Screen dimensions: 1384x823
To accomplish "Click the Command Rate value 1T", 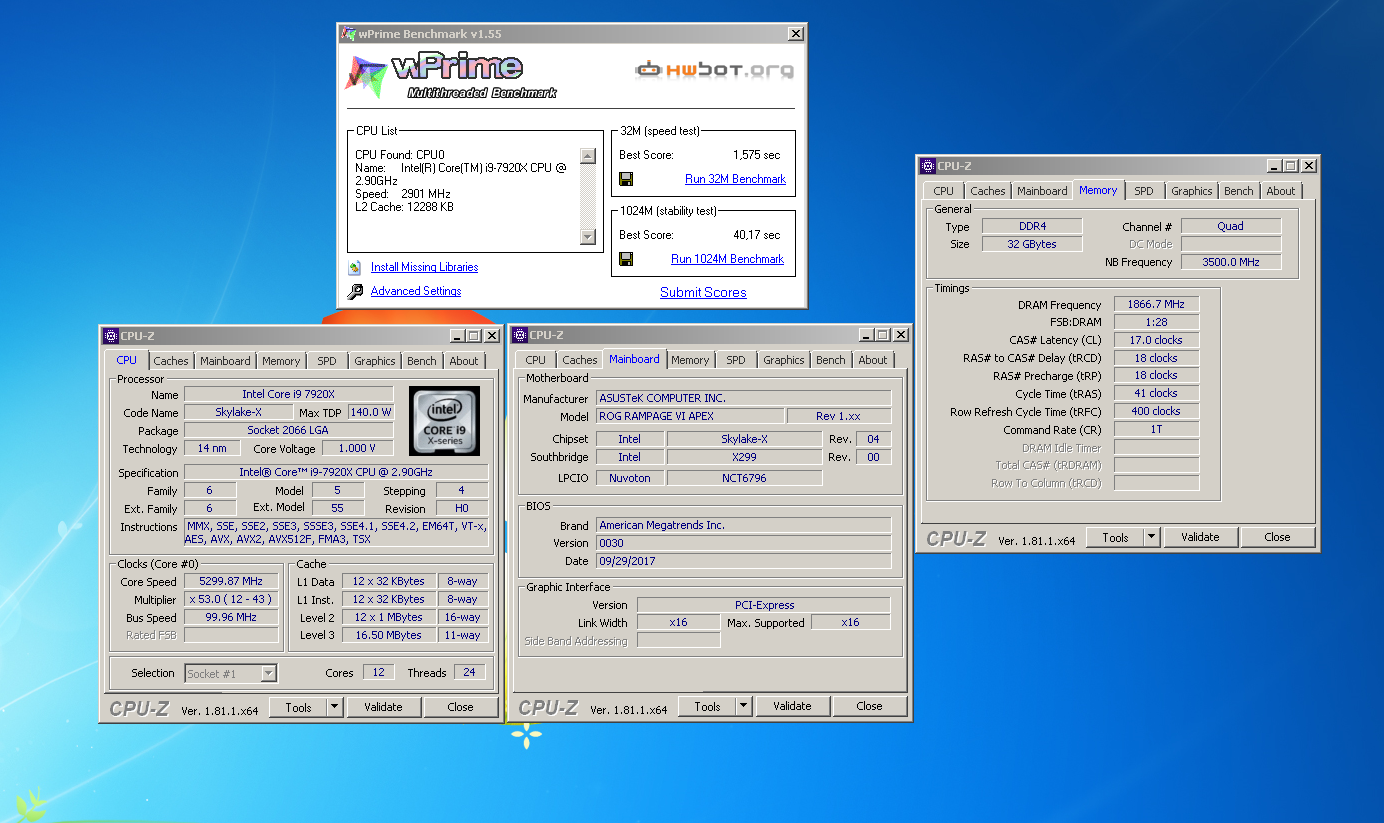I will coord(1156,429).
